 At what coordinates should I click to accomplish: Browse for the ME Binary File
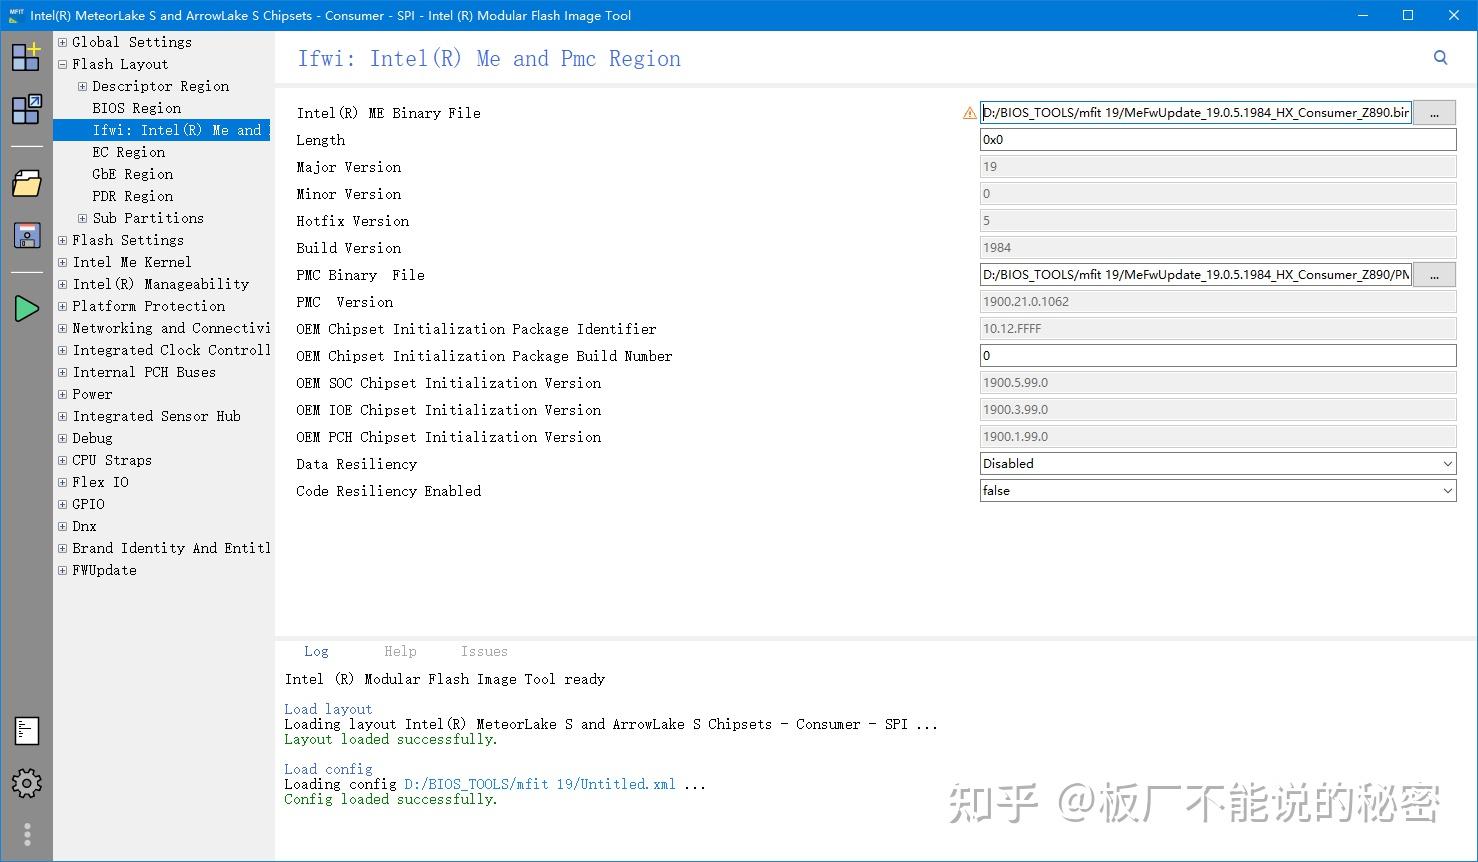point(1434,112)
